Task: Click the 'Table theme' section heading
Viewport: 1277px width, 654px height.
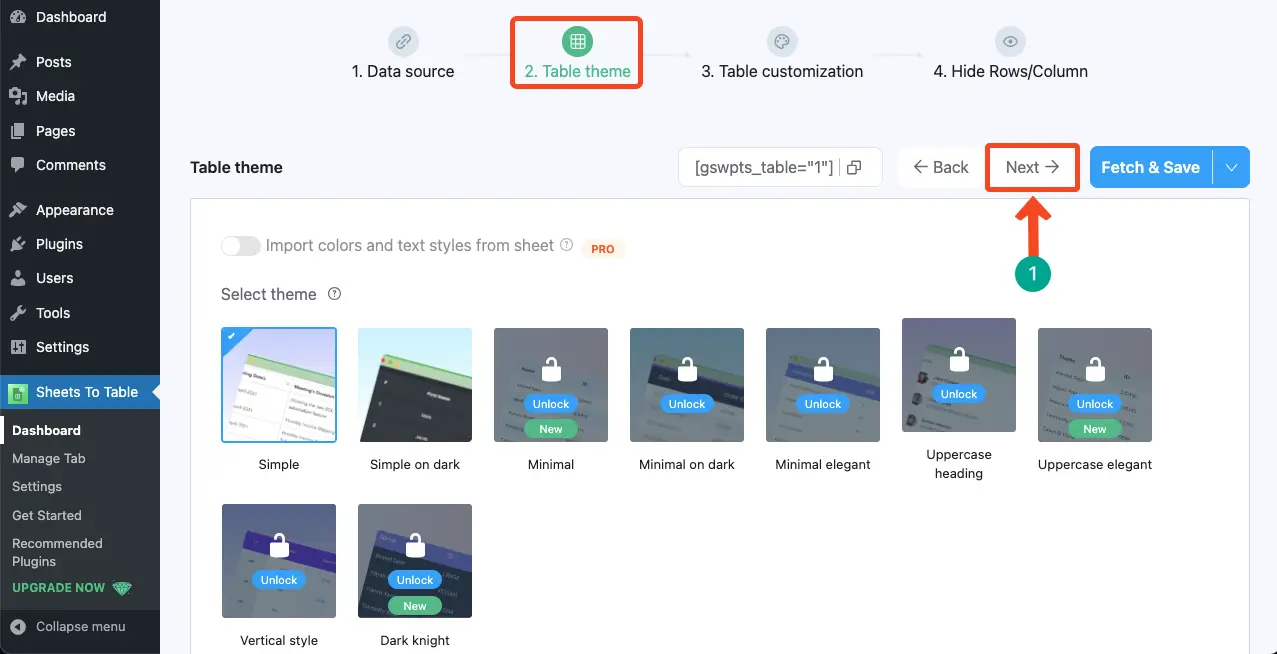Action: (x=236, y=167)
